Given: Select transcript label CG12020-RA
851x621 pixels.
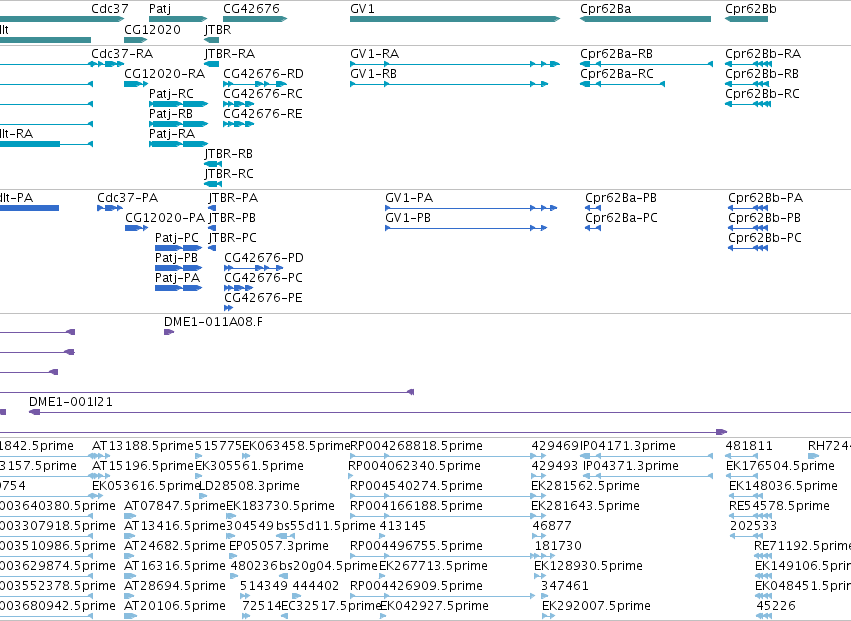Looking at the screenshot, I should pyautogui.click(x=164, y=74).
